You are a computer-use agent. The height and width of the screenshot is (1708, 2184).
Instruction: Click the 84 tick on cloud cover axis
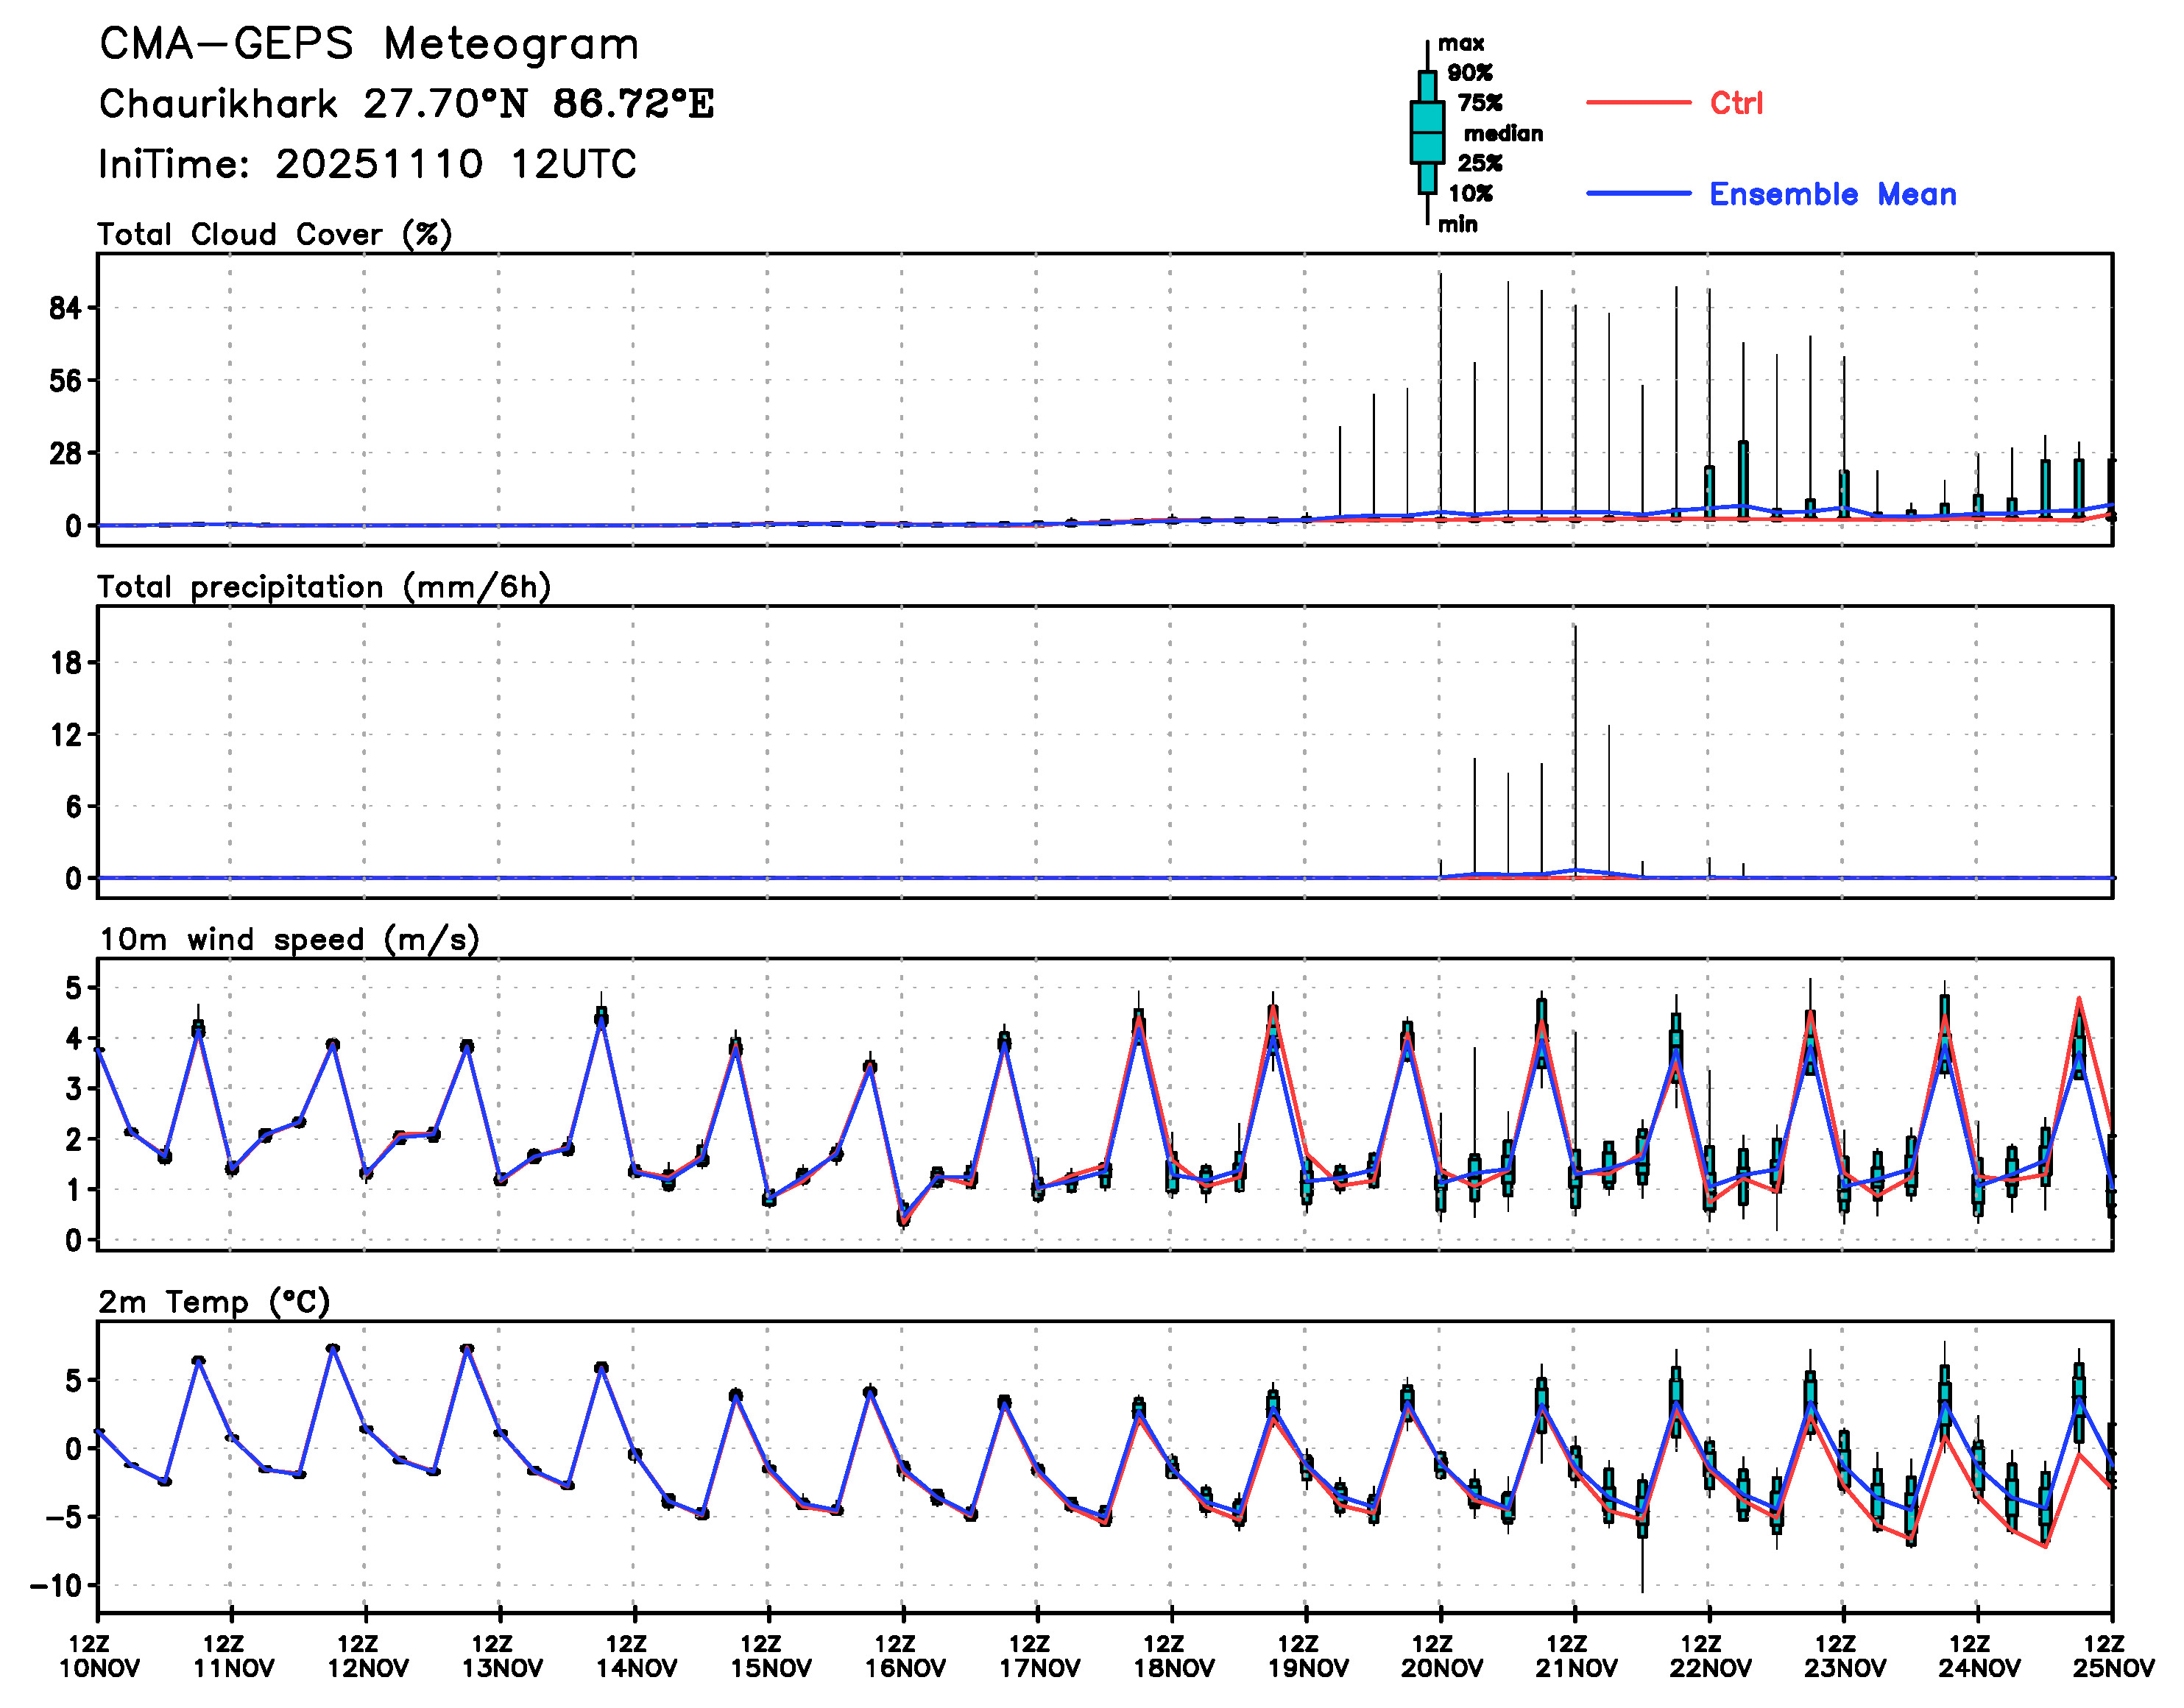point(65,309)
